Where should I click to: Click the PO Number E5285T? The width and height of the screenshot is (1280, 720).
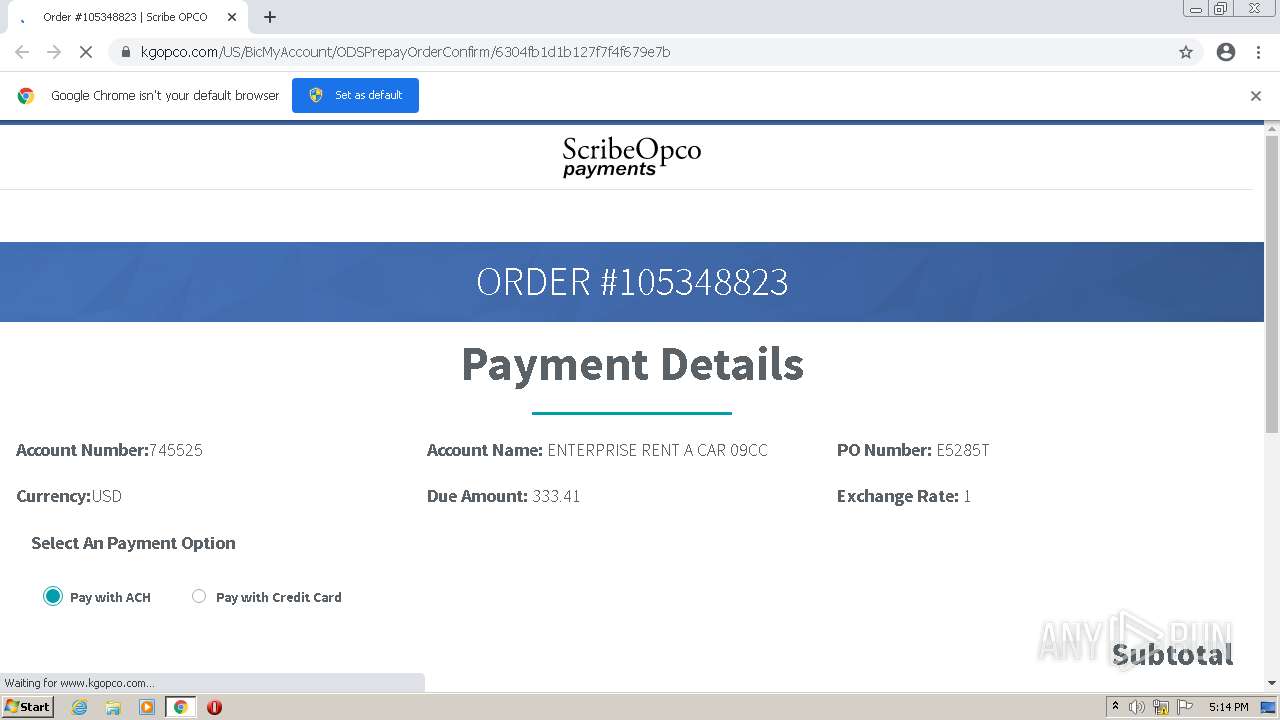point(913,450)
